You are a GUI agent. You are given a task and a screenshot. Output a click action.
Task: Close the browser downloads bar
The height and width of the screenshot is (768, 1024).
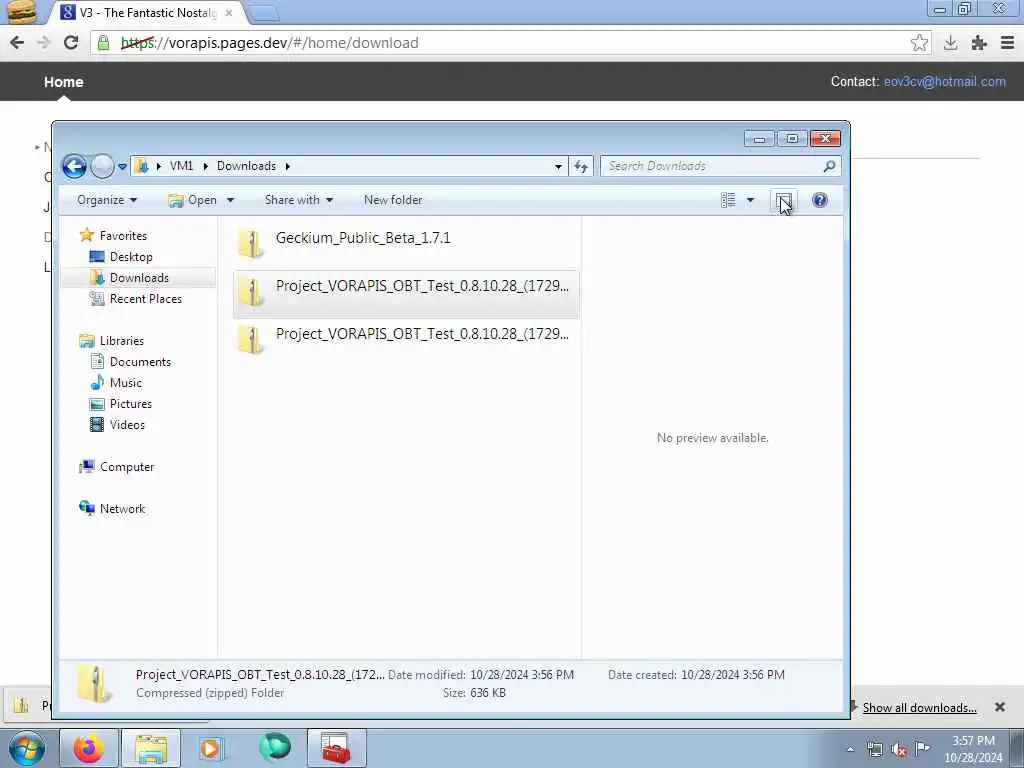[999, 707]
